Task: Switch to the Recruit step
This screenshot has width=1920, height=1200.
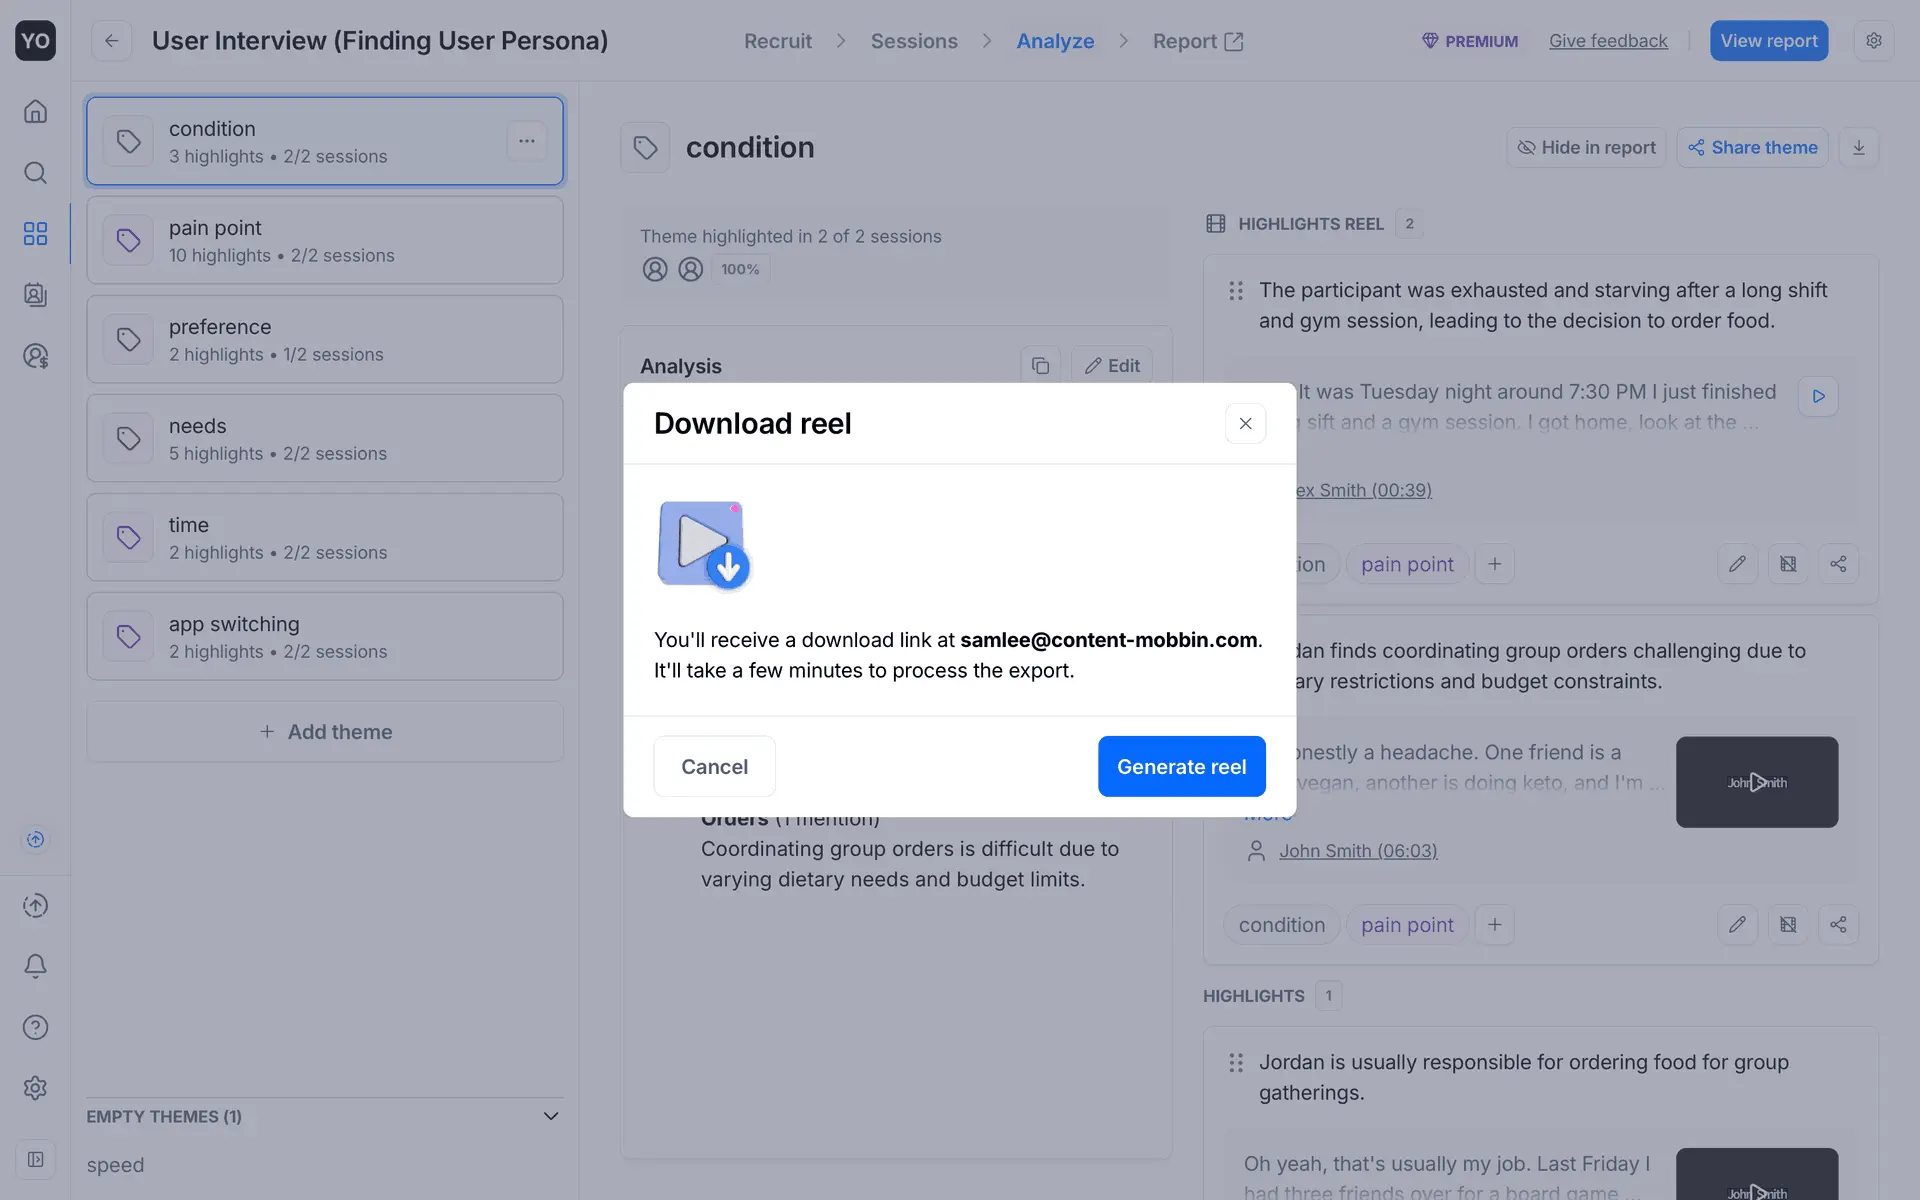Action: 777,41
